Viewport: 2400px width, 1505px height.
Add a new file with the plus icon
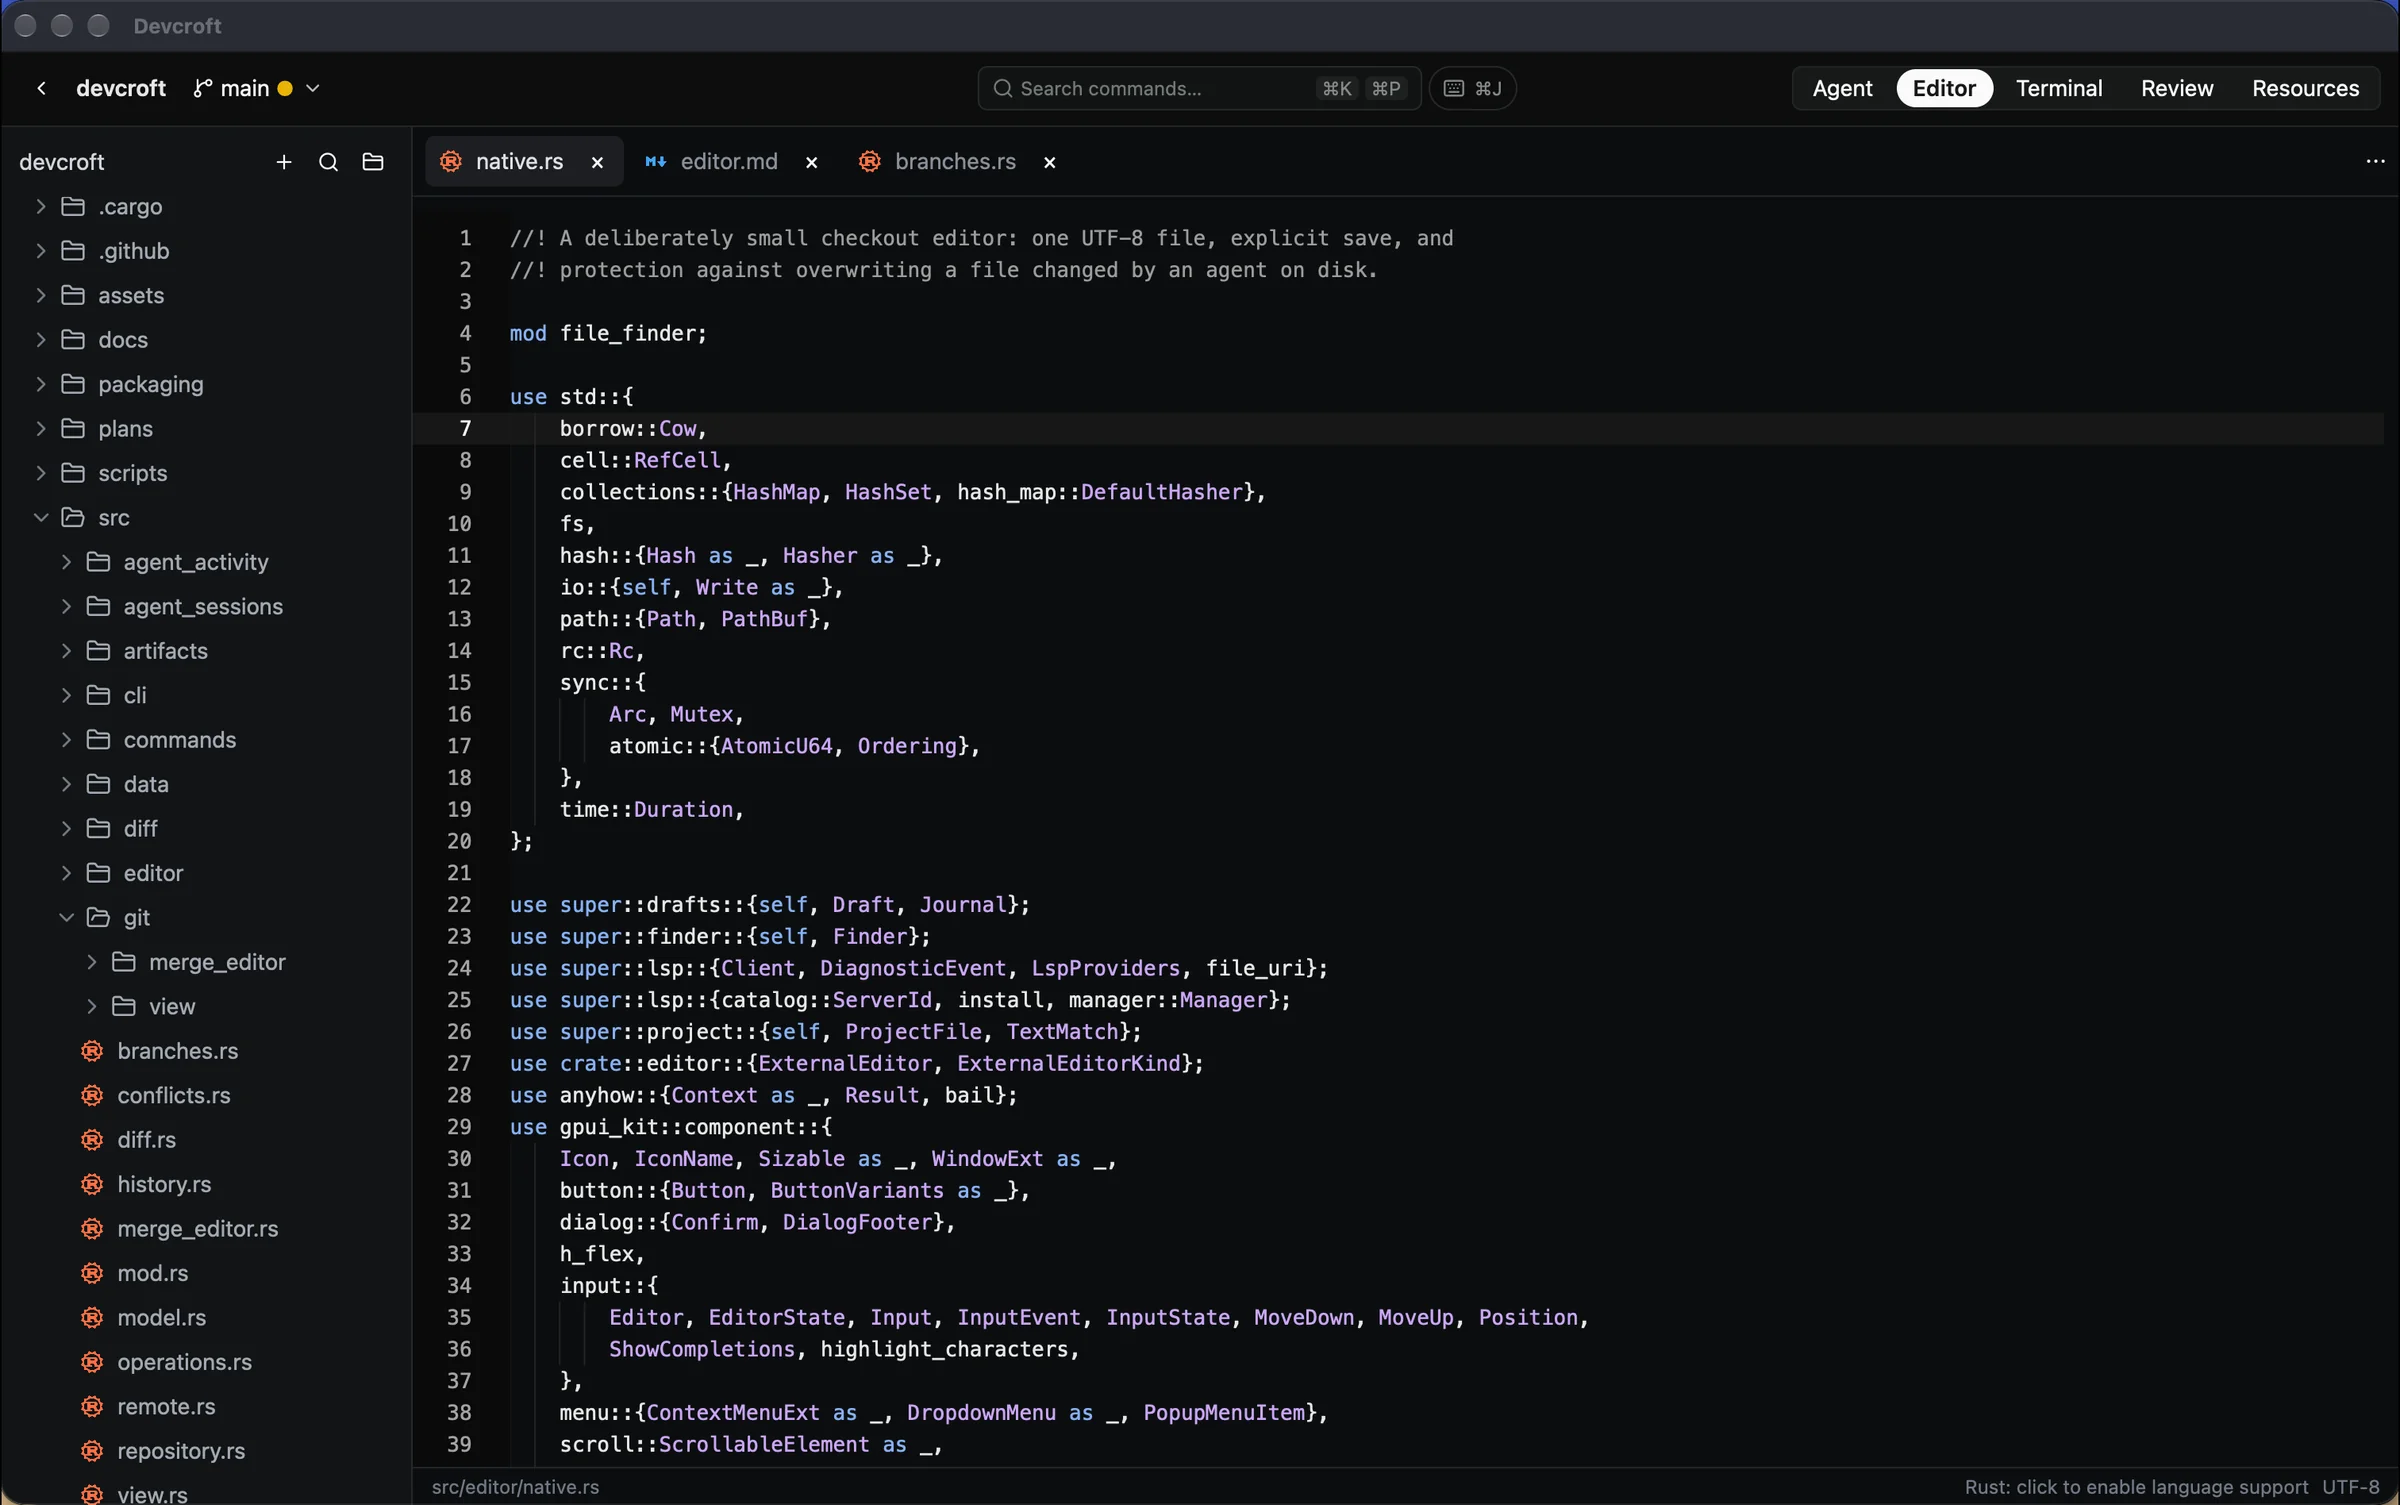(x=284, y=162)
